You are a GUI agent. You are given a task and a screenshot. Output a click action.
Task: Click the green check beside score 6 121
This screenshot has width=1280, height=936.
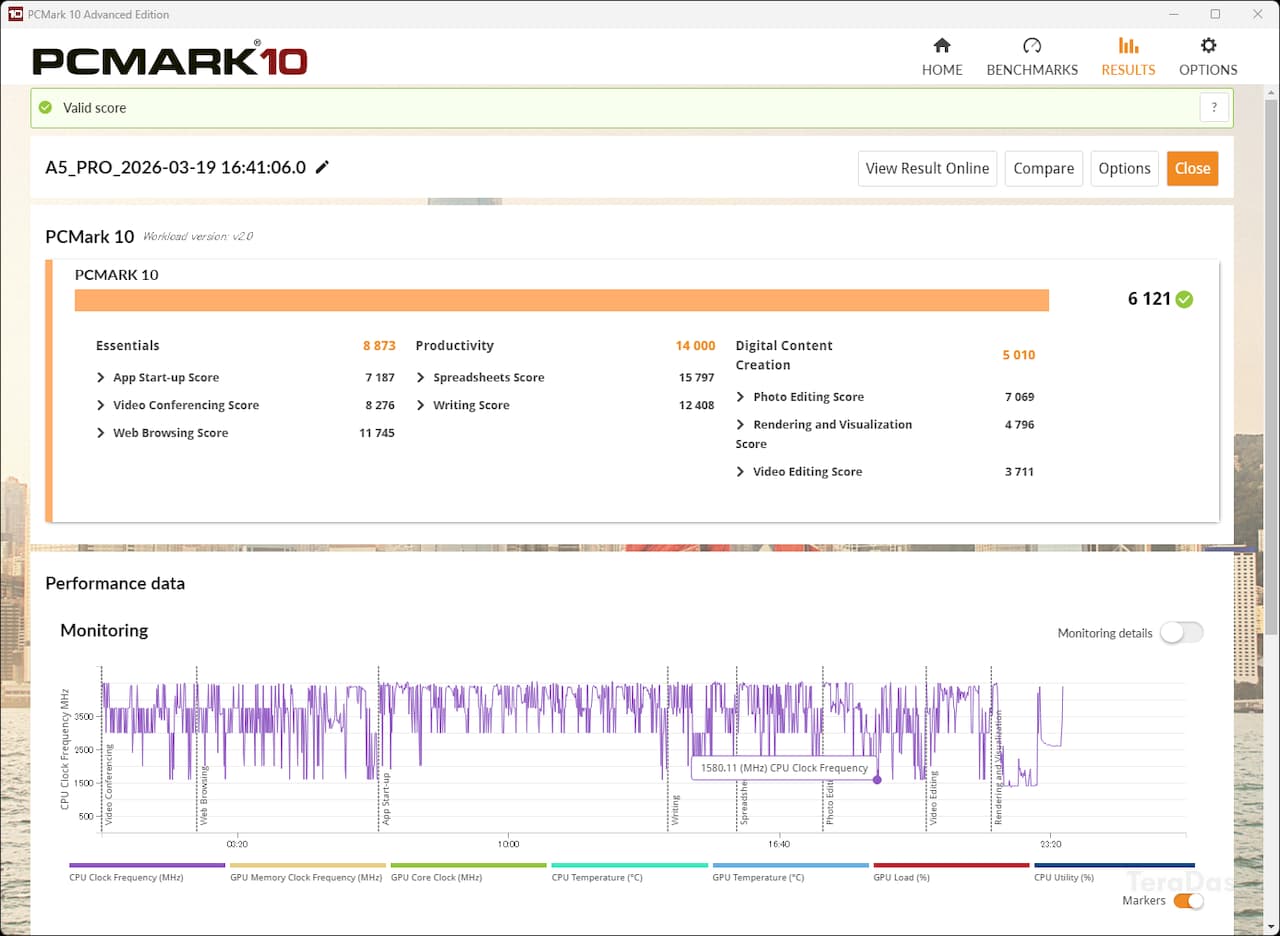[1184, 299]
